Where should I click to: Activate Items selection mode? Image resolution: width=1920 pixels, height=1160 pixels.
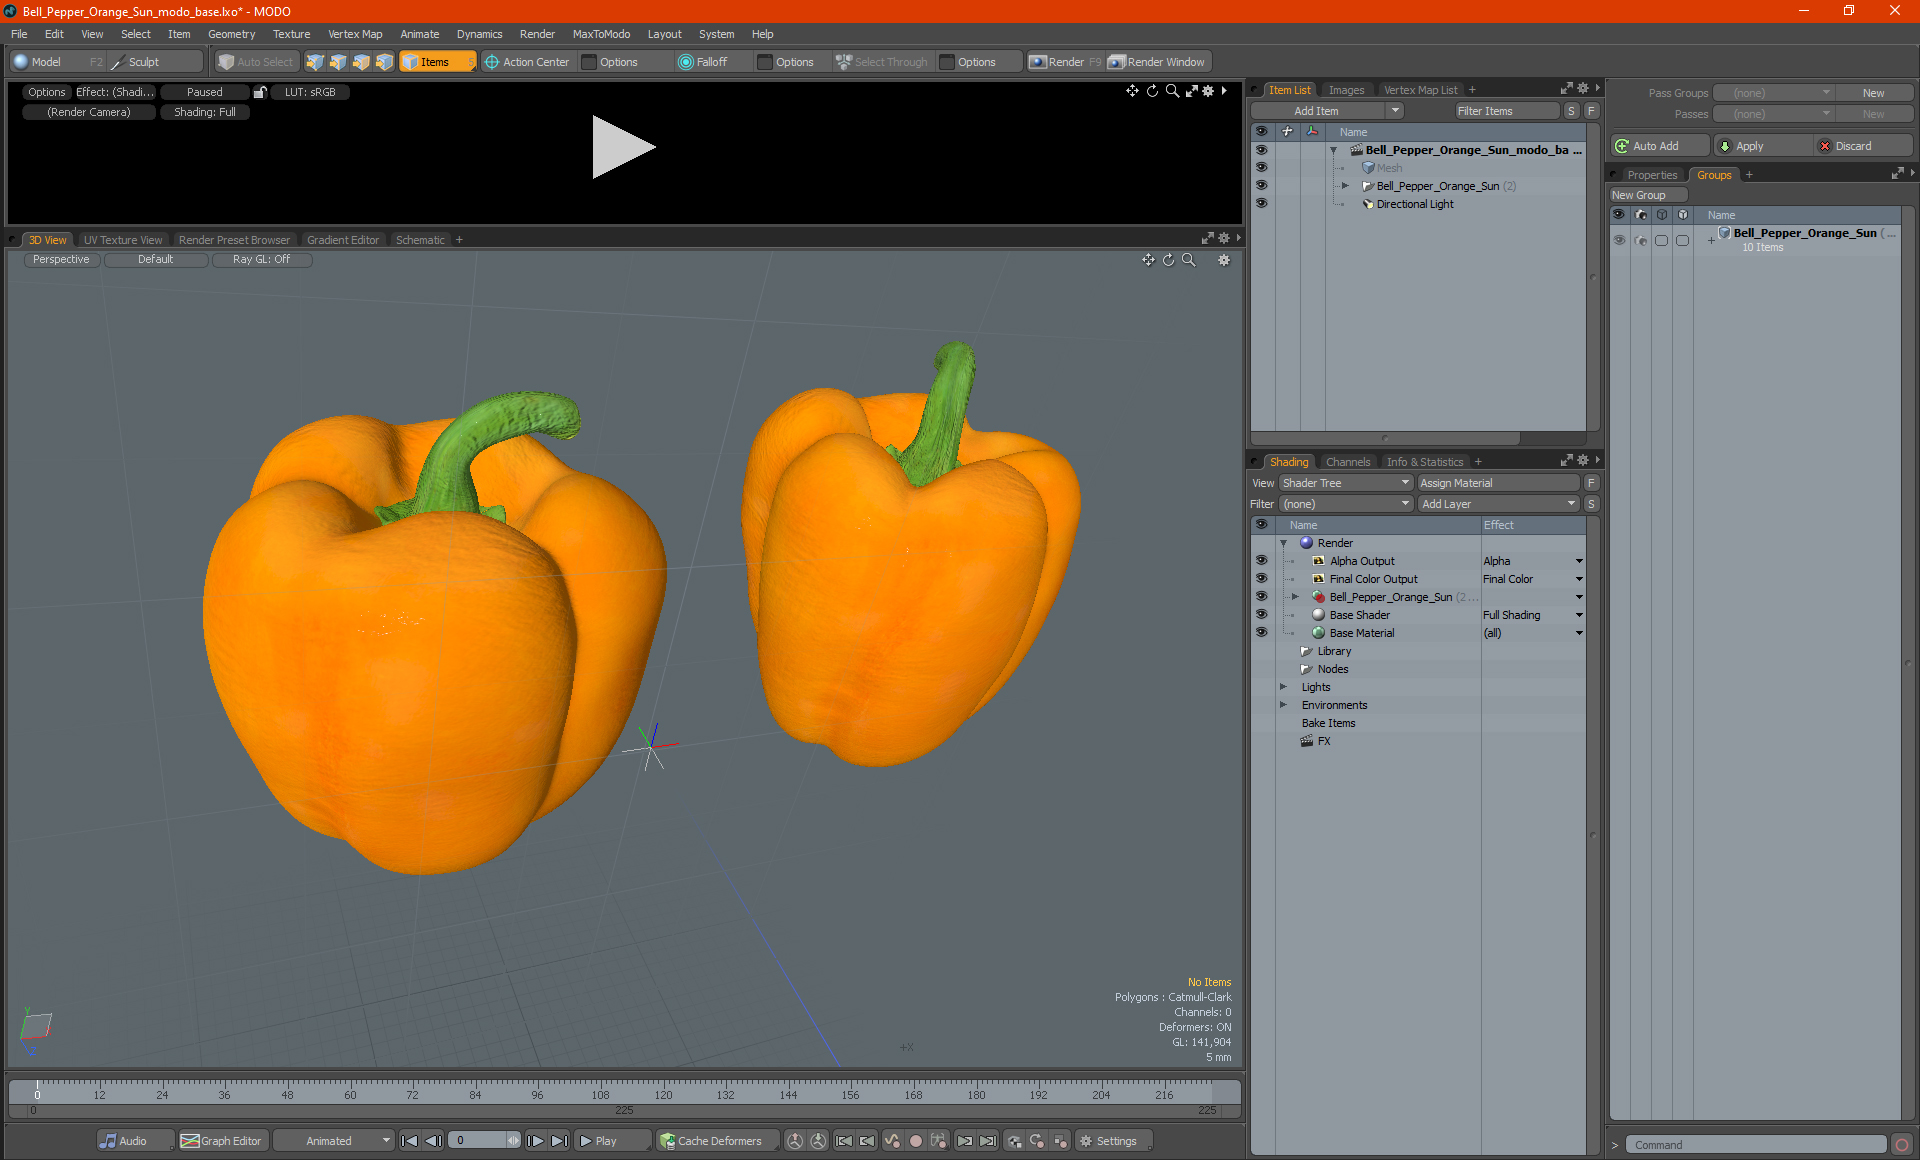pos(437,62)
